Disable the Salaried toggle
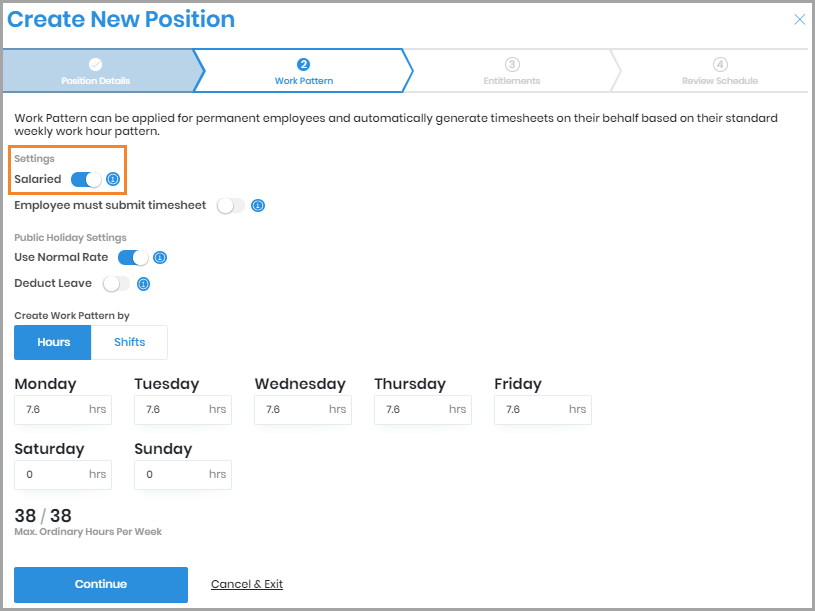The width and height of the screenshot is (815, 611). tap(86, 179)
